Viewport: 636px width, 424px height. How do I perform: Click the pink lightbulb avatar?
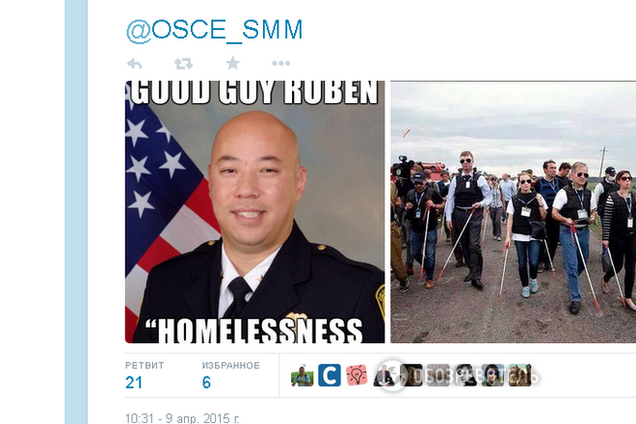357,375
